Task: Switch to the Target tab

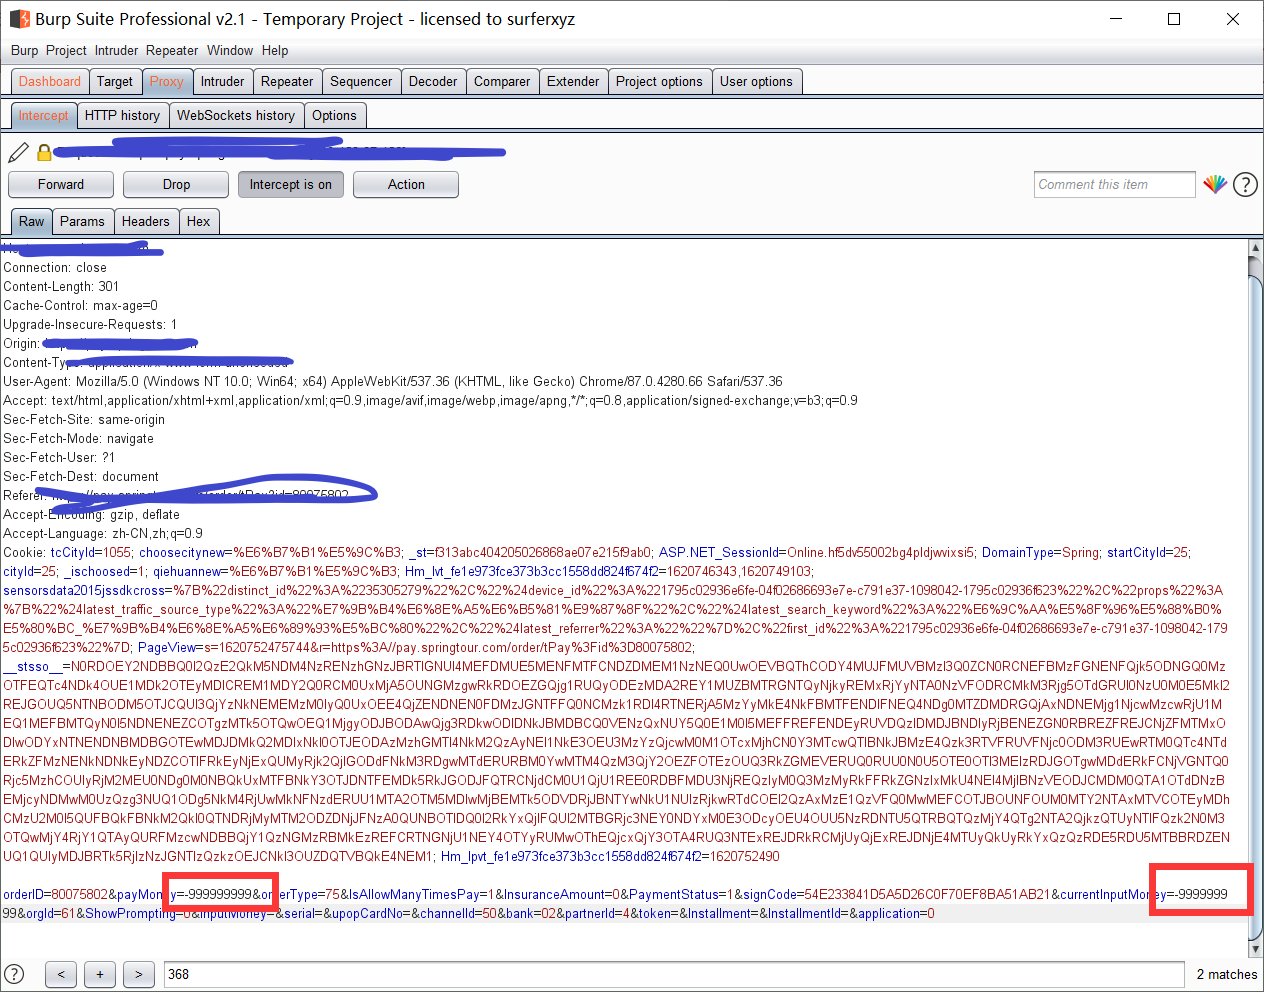Action: (115, 82)
